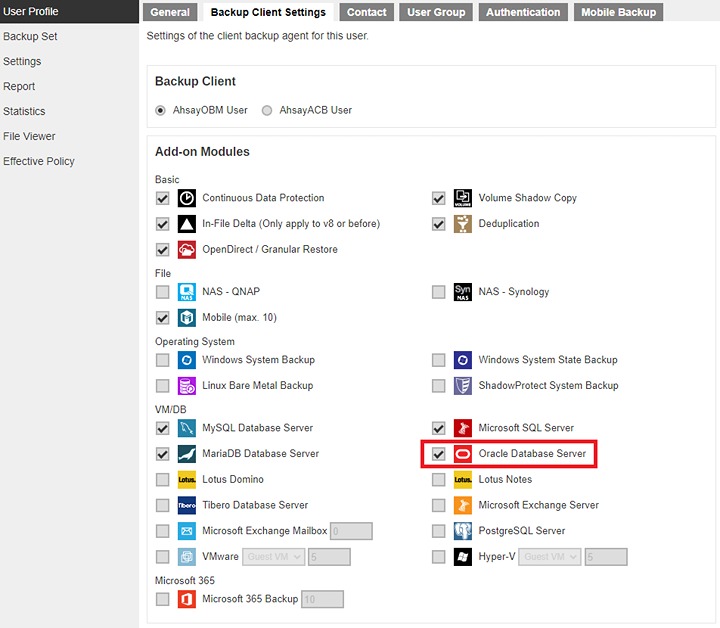This screenshot has height=628, width=720.
Task: Open the Mobile Backup tab
Action: tap(618, 12)
